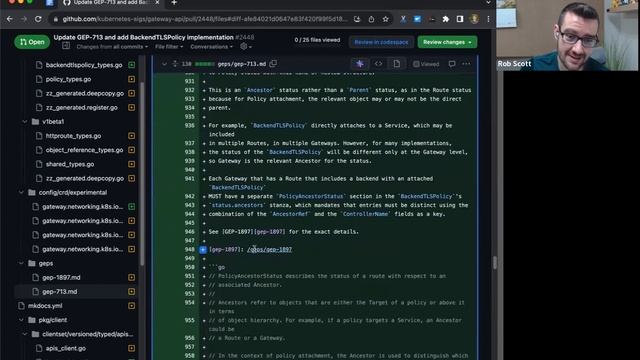Image resolution: width=640 pixels, height=360 pixels.
Task: Click modified badge beside gep-1897.md
Action: pos(131,278)
